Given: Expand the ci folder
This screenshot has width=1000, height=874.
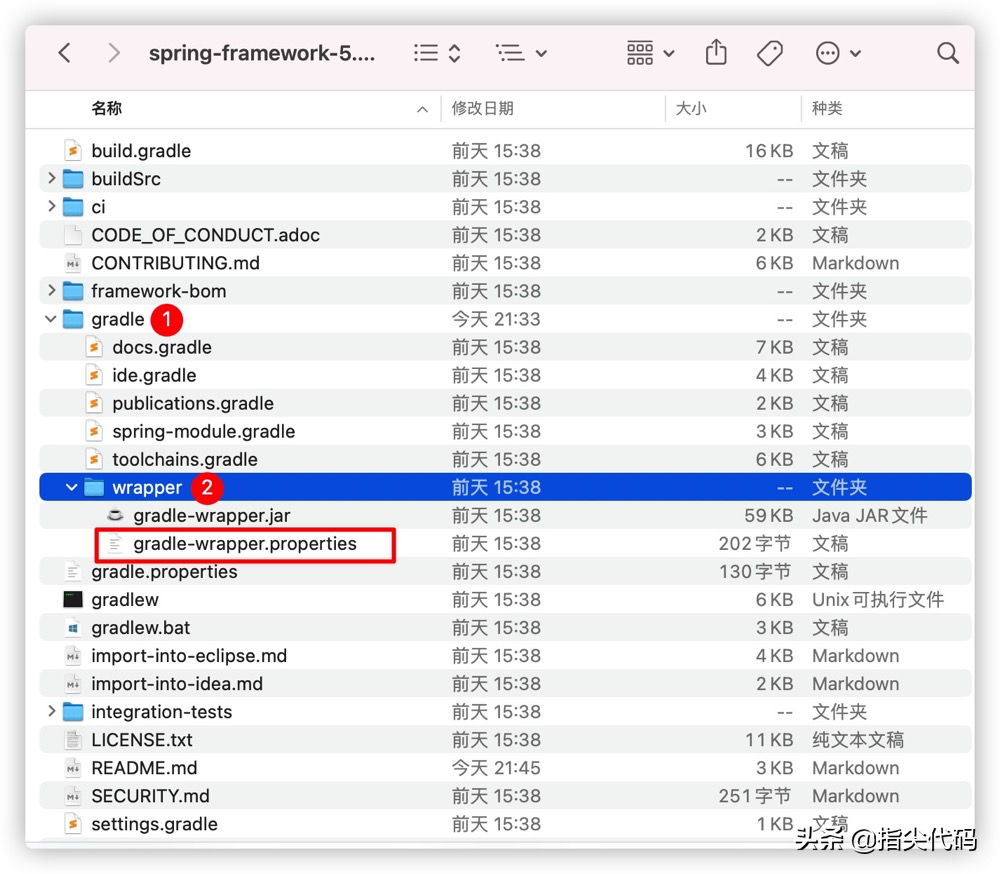Looking at the screenshot, I should (52, 206).
